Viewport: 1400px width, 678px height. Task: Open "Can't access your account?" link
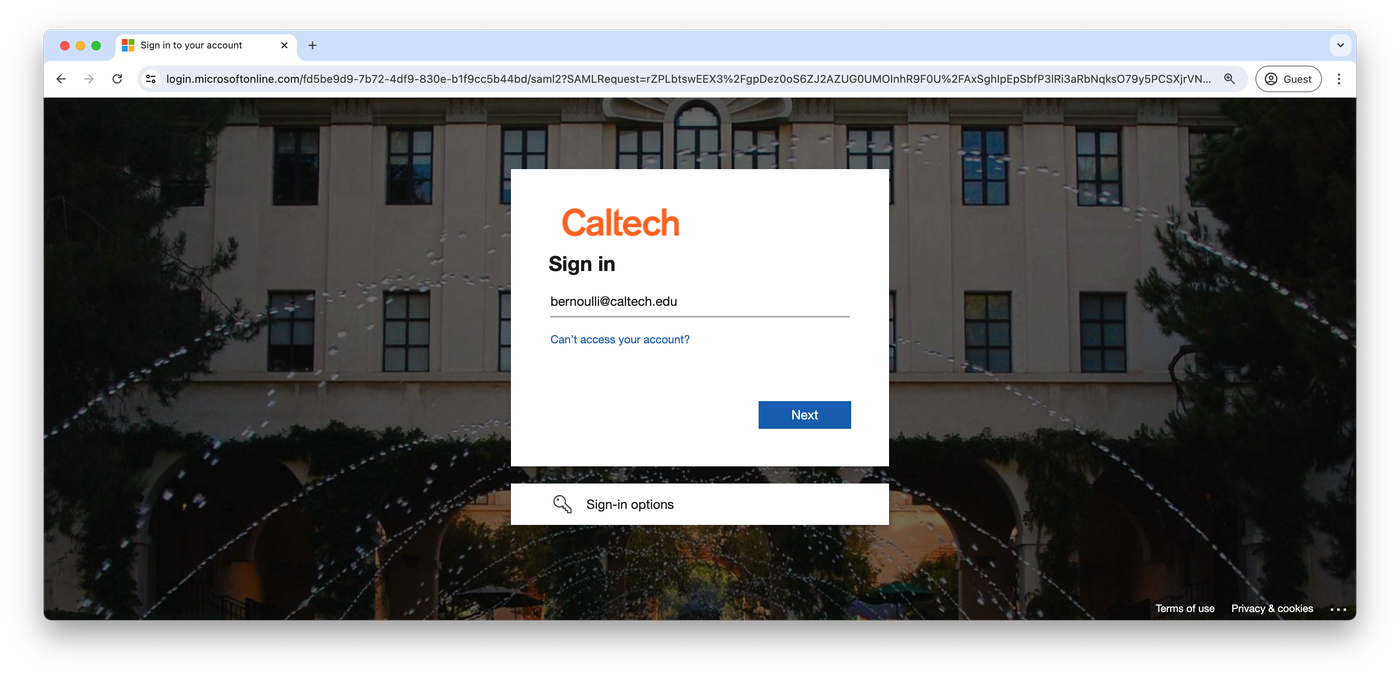pyautogui.click(x=620, y=340)
